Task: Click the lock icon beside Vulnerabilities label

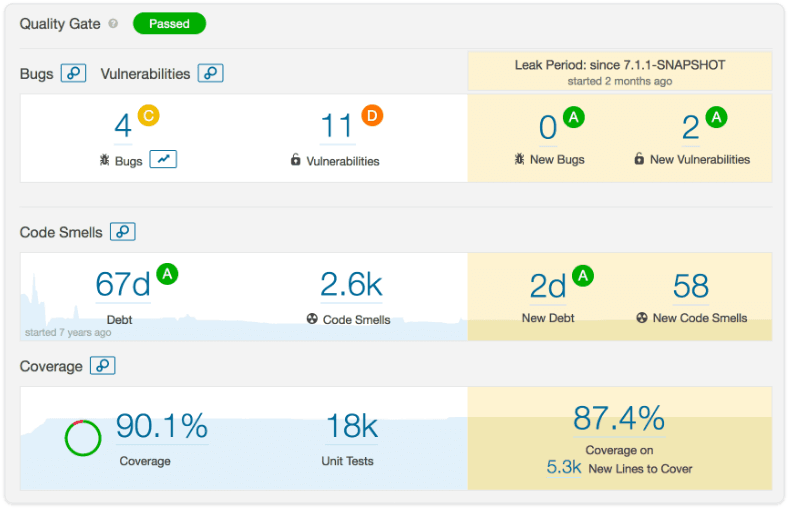Action: (x=295, y=159)
